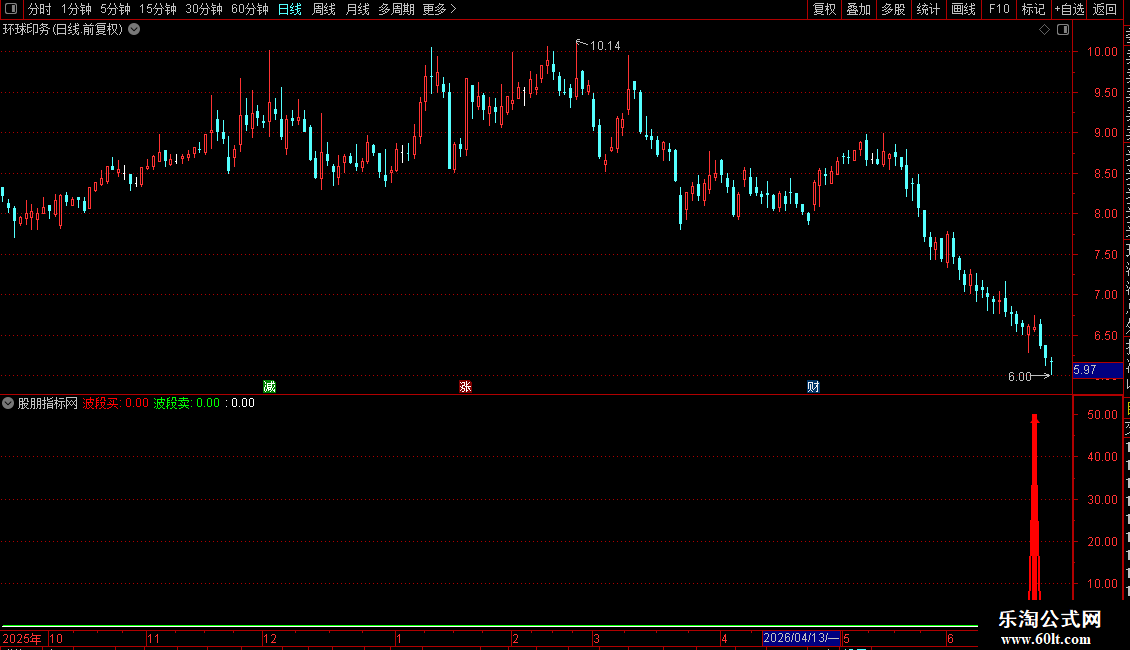The height and width of the screenshot is (650, 1130).
Task: Select the 15分钟 period tab
Action: pos(158,9)
